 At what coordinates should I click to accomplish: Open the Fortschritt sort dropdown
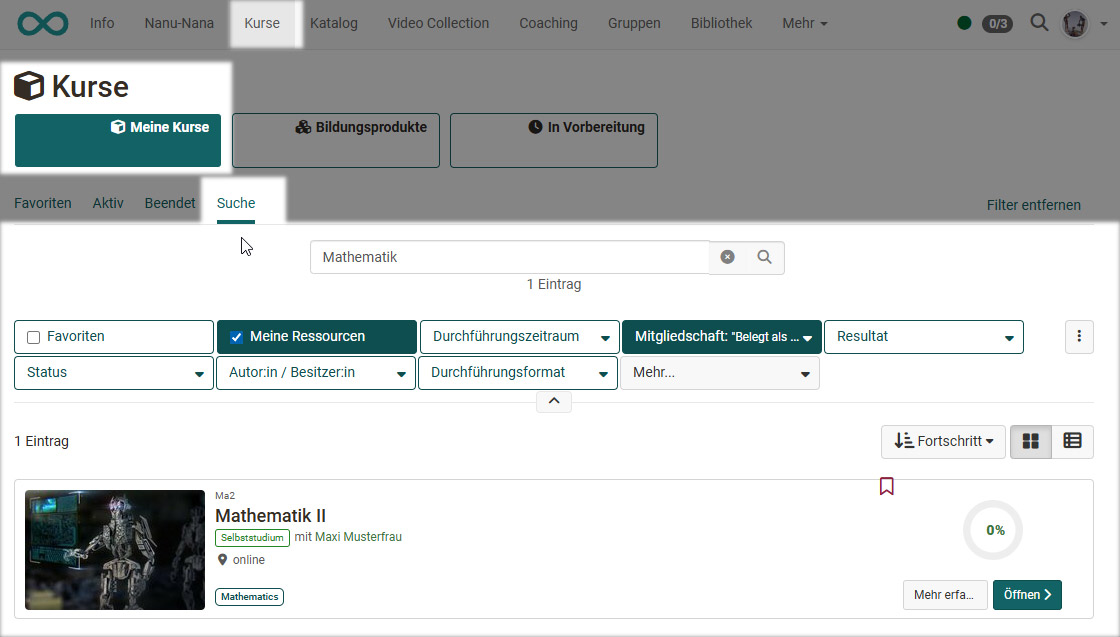(943, 441)
